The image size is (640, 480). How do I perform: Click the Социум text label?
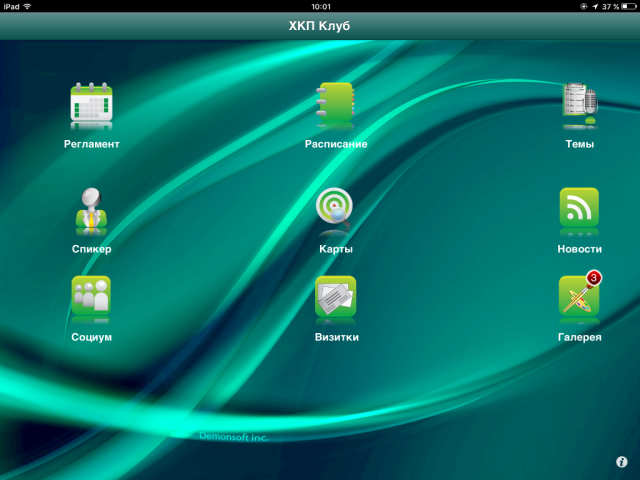(91, 337)
